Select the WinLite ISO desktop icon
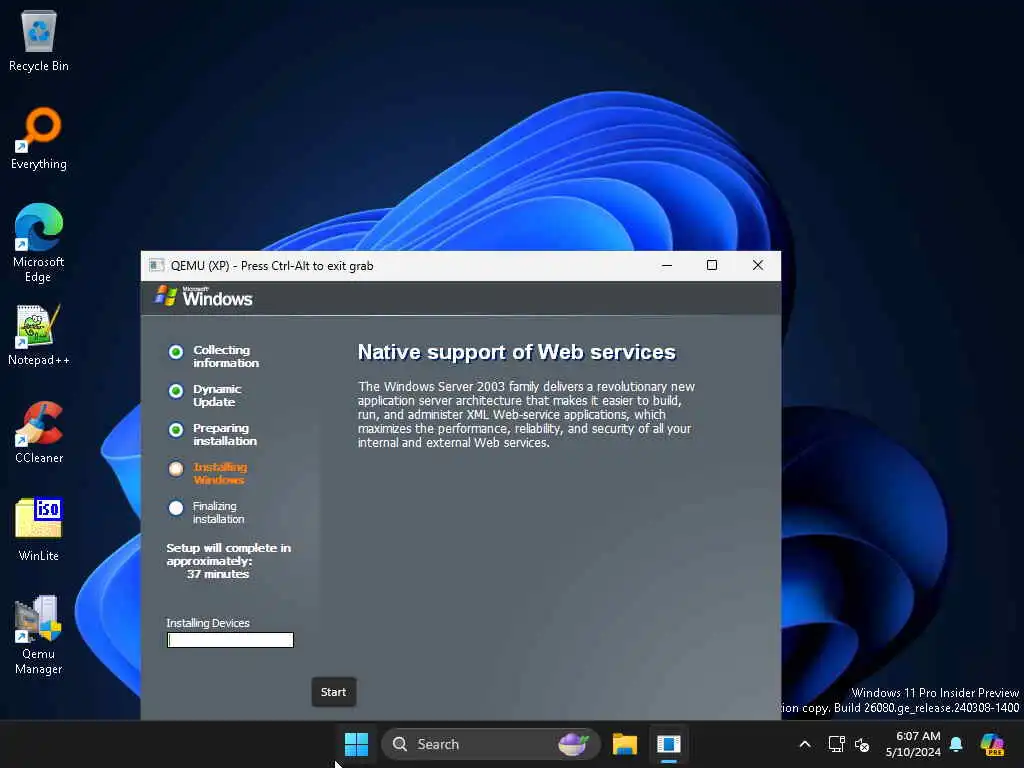This screenshot has width=1024, height=768. (39, 530)
